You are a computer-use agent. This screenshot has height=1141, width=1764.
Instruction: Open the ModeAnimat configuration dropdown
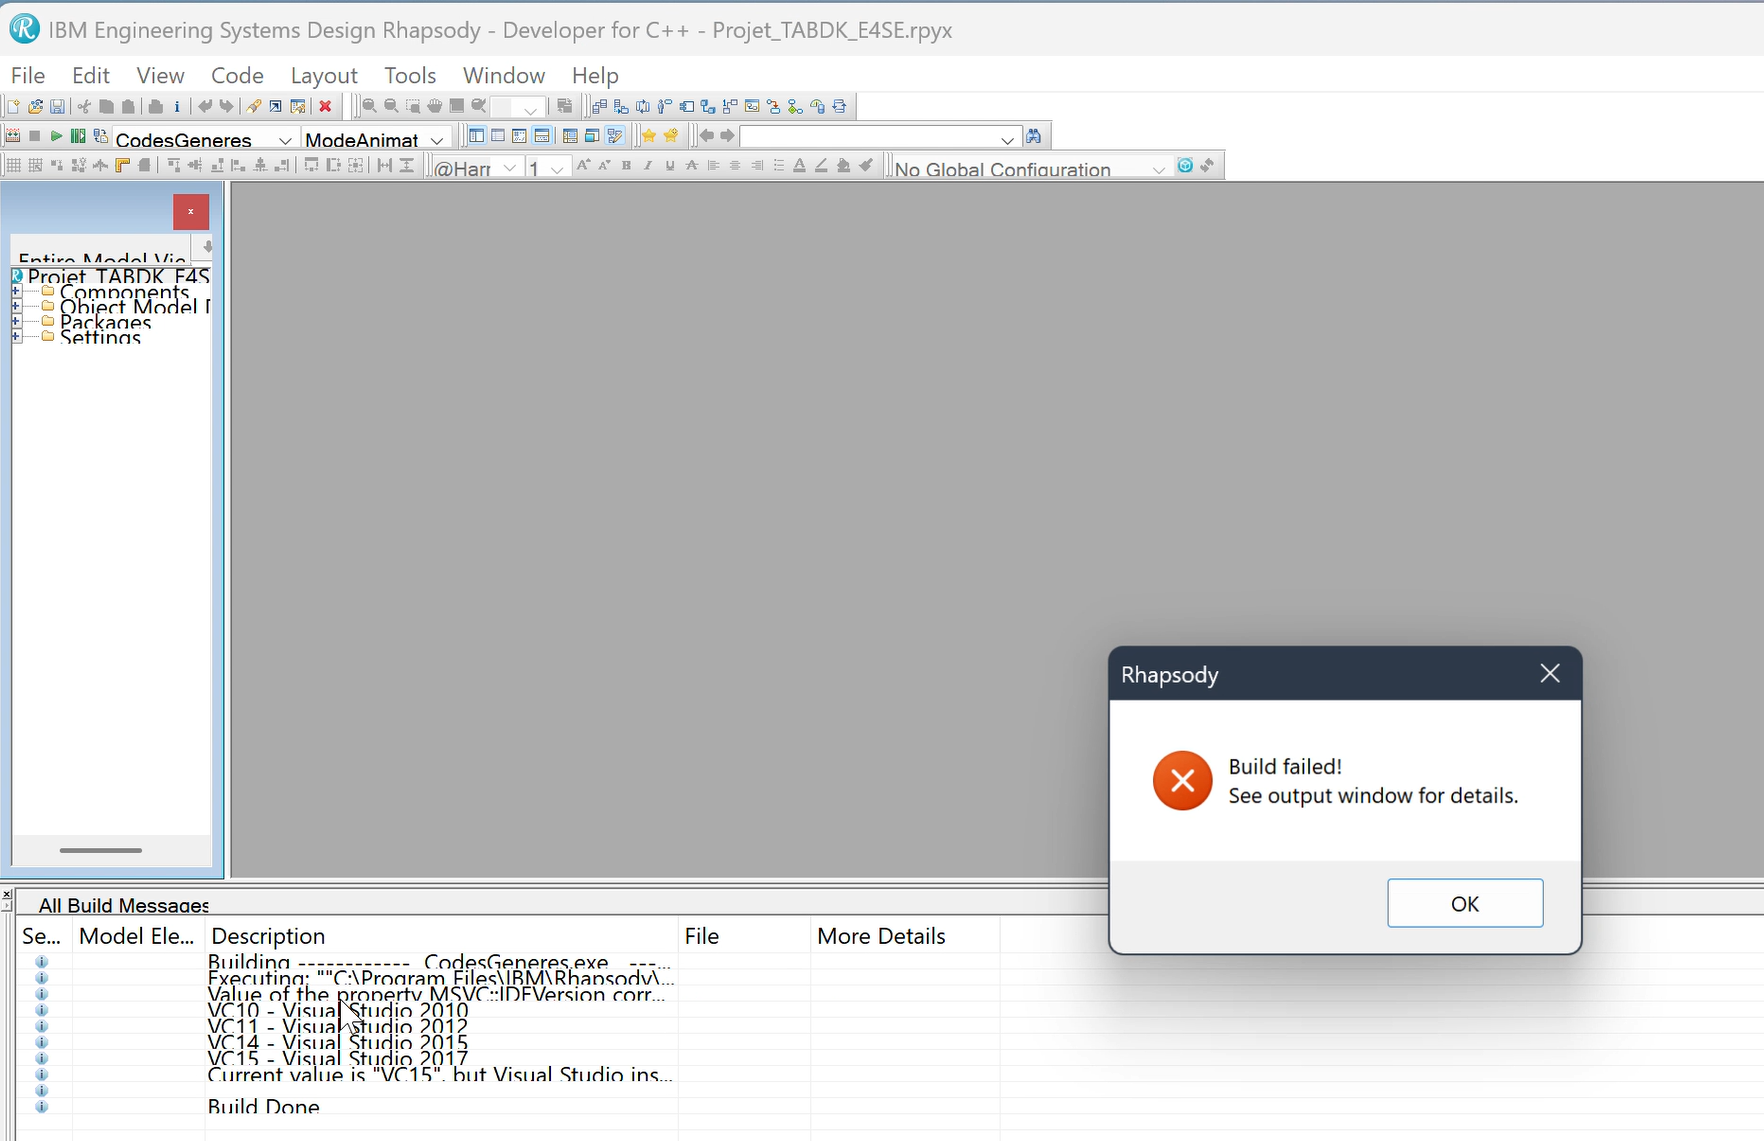(437, 140)
